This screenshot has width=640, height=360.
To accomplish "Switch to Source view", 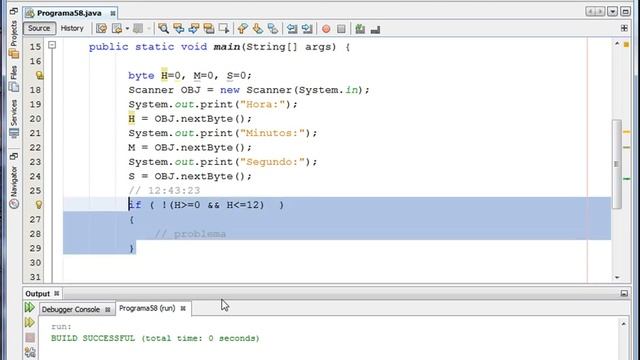I will click(x=39, y=28).
